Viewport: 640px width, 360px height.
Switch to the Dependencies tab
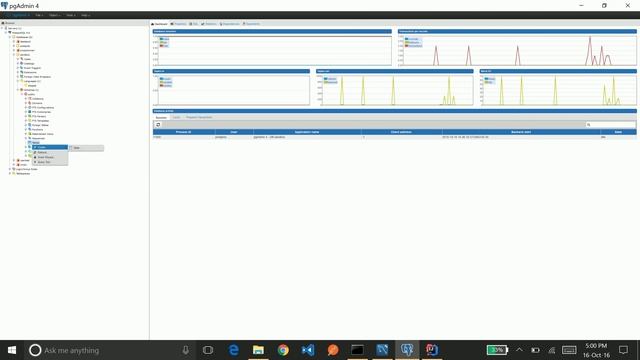pyautogui.click(x=230, y=24)
